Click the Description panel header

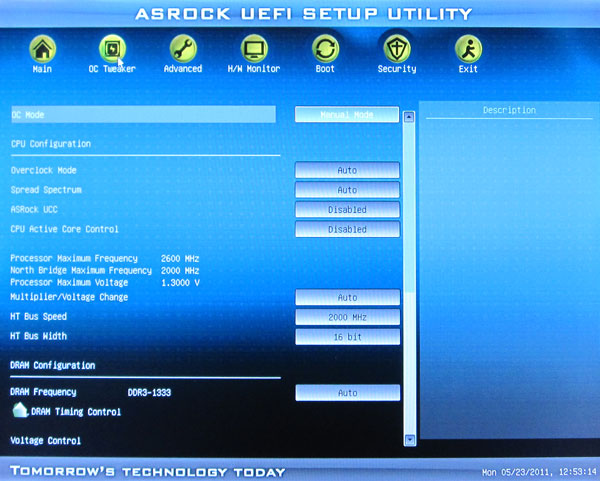click(509, 110)
